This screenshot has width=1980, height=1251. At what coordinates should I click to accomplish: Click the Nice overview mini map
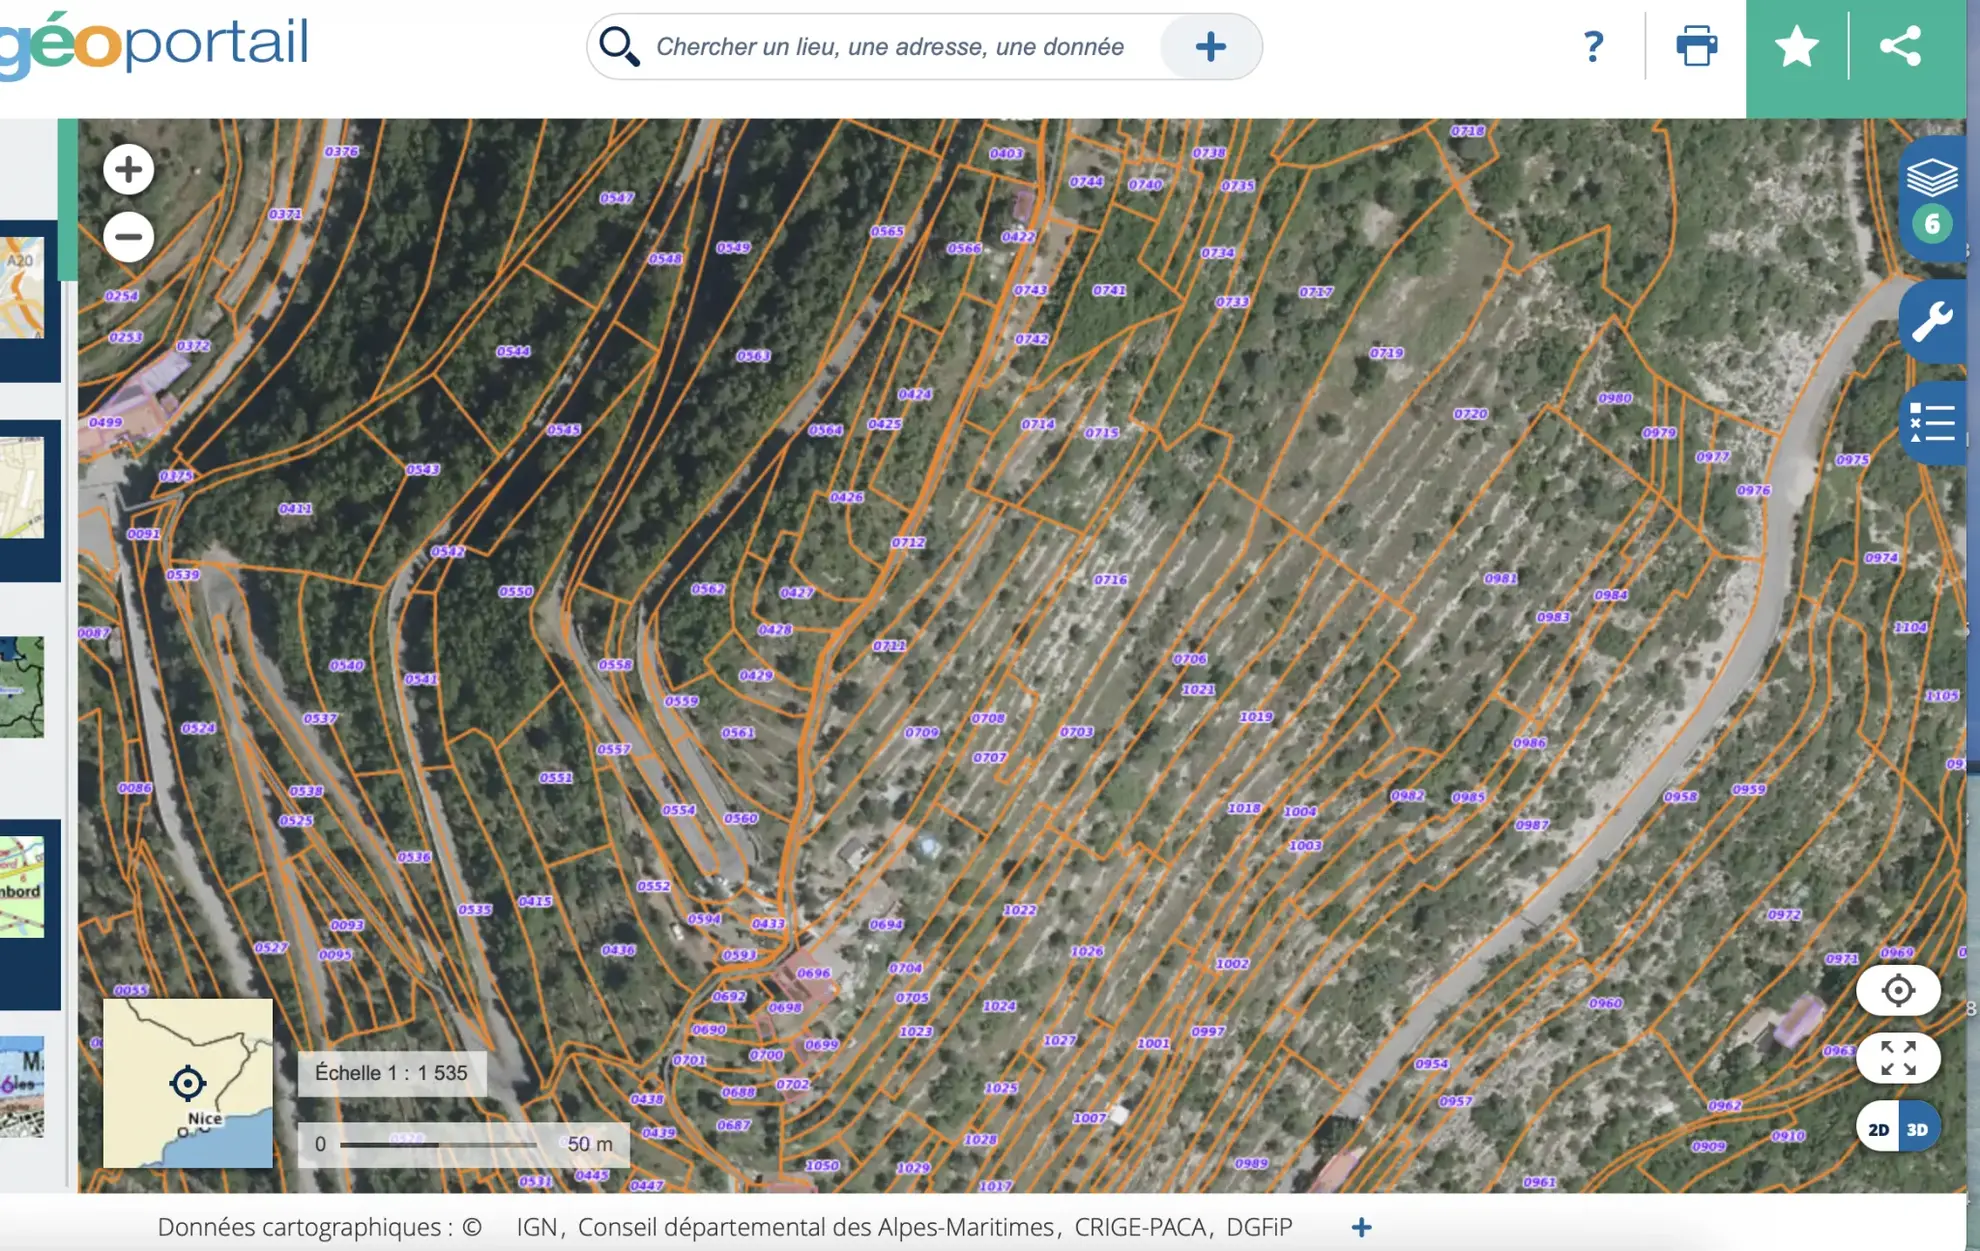pyautogui.click(x=188, y=1083)
